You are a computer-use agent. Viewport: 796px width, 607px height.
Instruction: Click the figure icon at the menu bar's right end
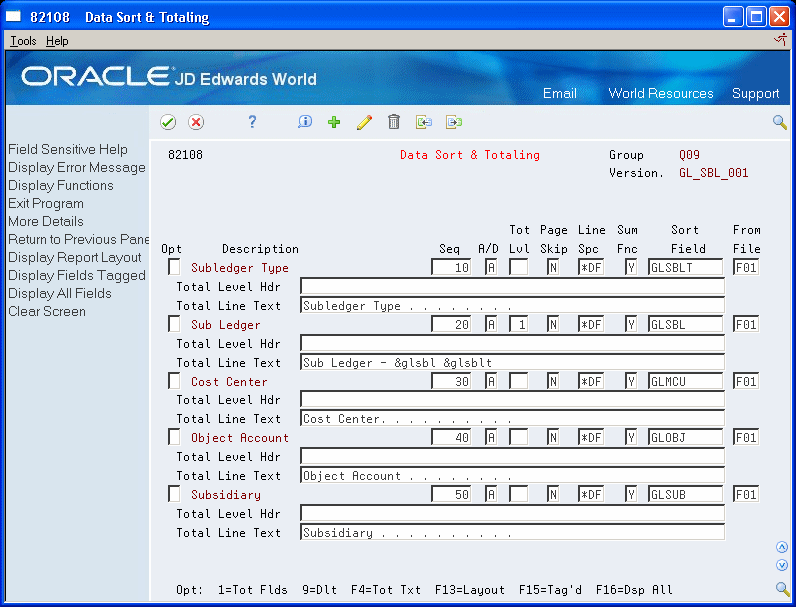pyautogui.click(x=780, y=40)
